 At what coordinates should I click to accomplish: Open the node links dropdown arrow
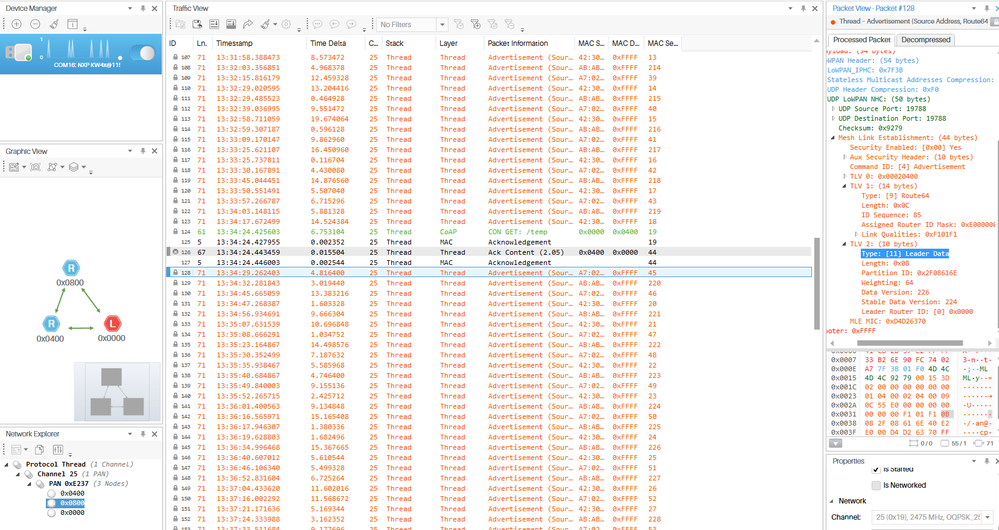click(x=62, y=168)
